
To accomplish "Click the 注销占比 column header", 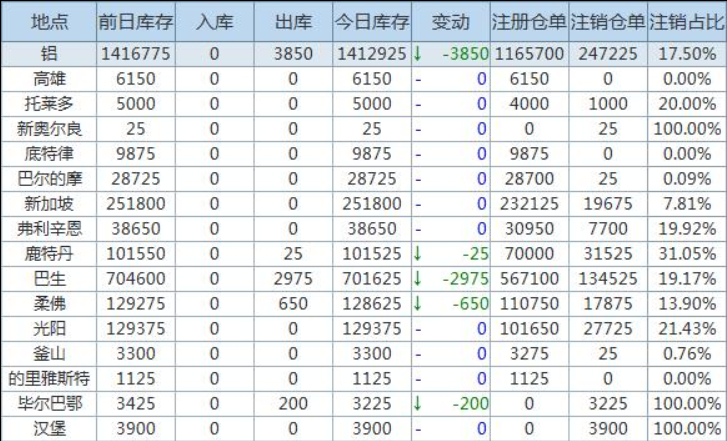I will 687,21.
